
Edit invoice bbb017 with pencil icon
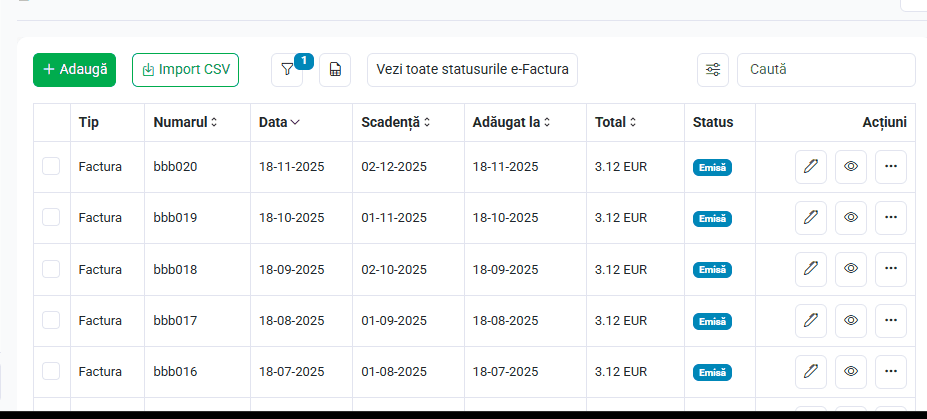pos(811,320)
